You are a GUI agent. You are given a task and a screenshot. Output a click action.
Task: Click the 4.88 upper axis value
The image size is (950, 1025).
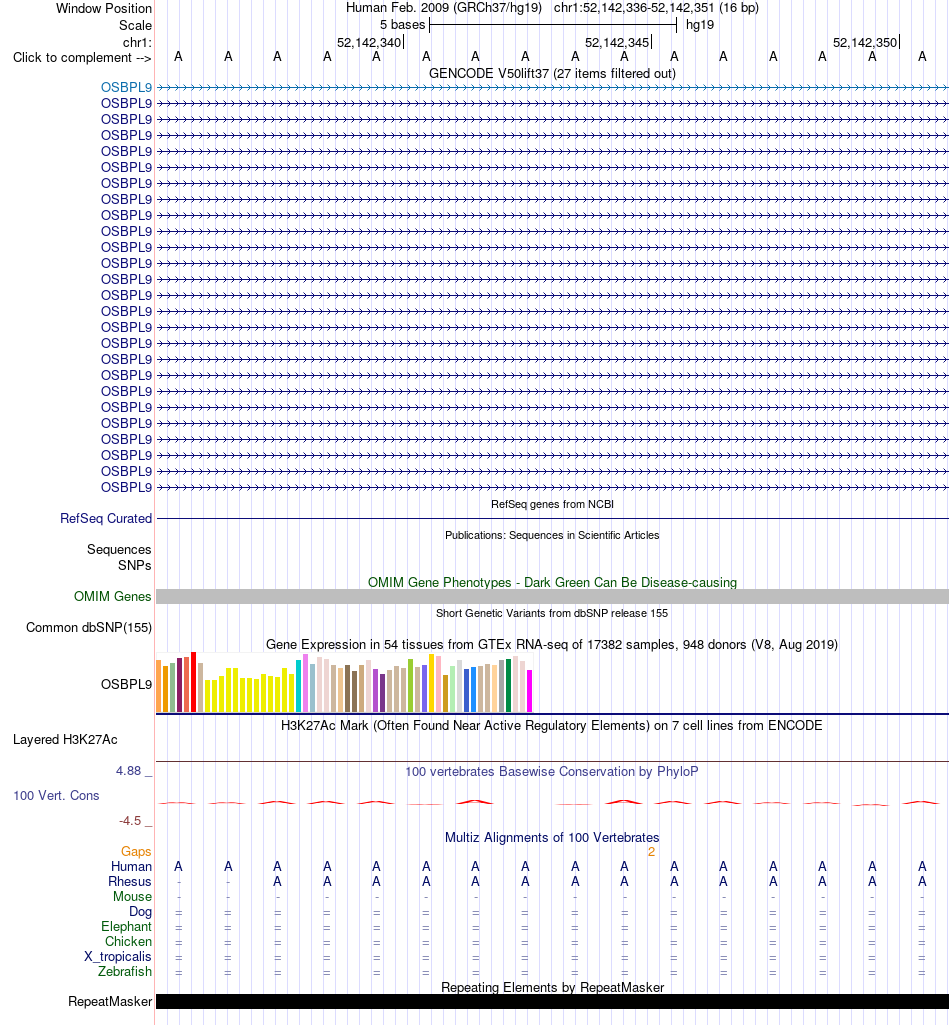point(129,771)
